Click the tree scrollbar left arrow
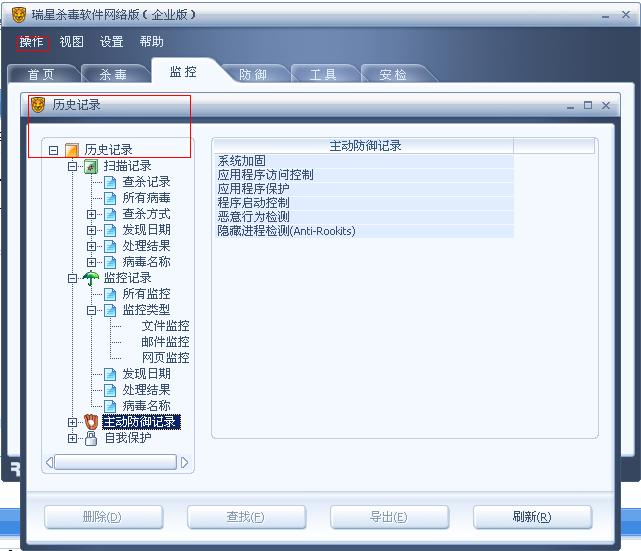 [x=49, y=463]
